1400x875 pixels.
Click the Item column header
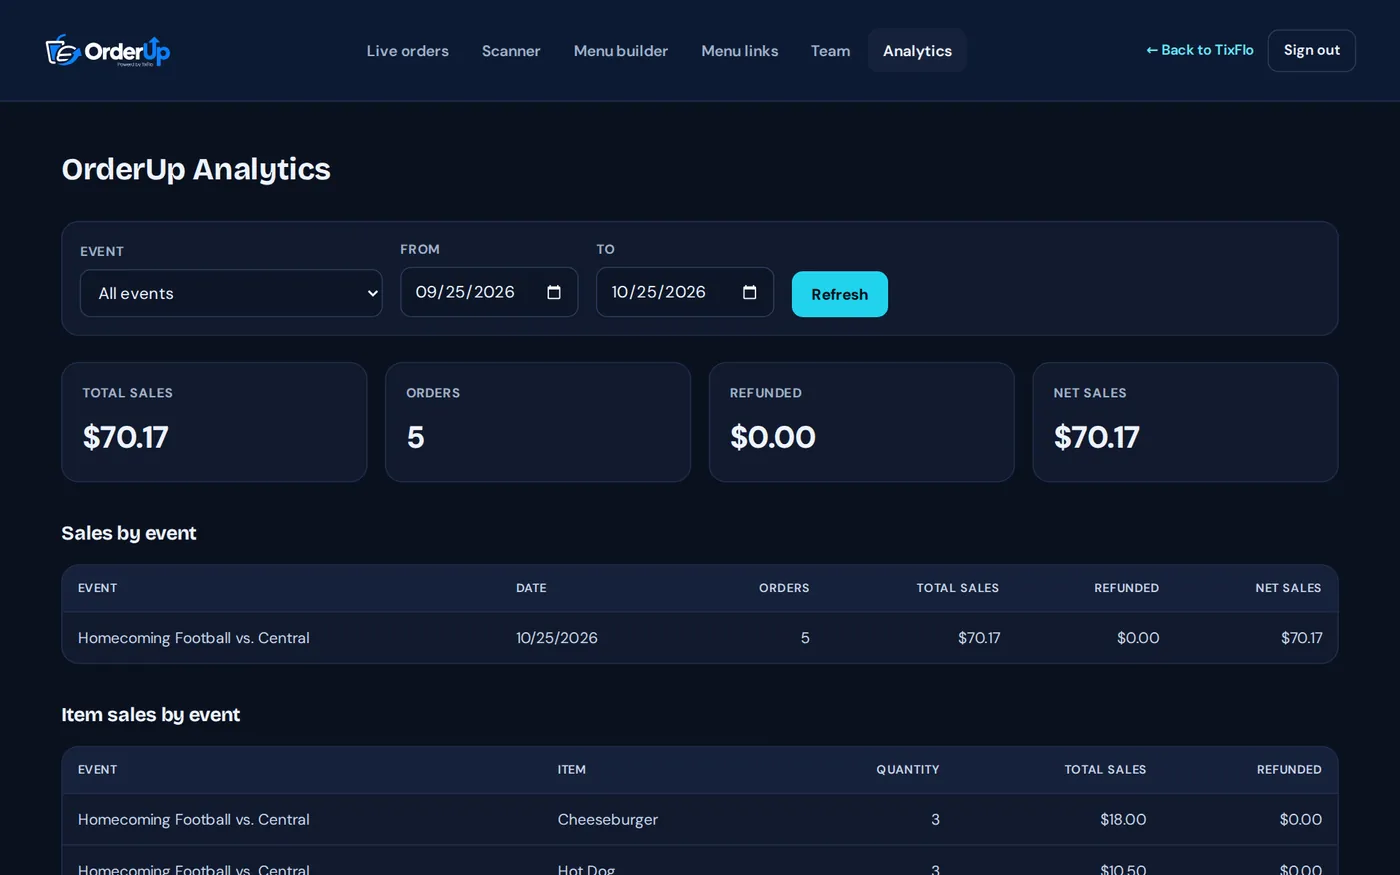click(x=572, y=770)
